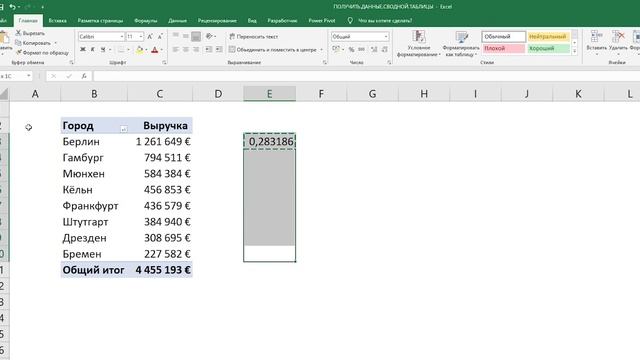Open the number format Общий dropdown
The width and height of the screenshot is (640, 360).
coord(386,37)
